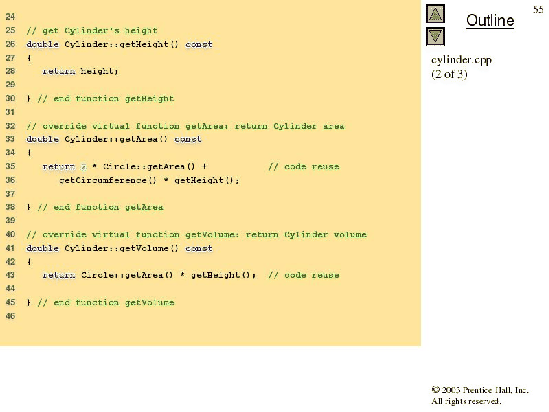Click the opening brace on line 42

point(29,261)
